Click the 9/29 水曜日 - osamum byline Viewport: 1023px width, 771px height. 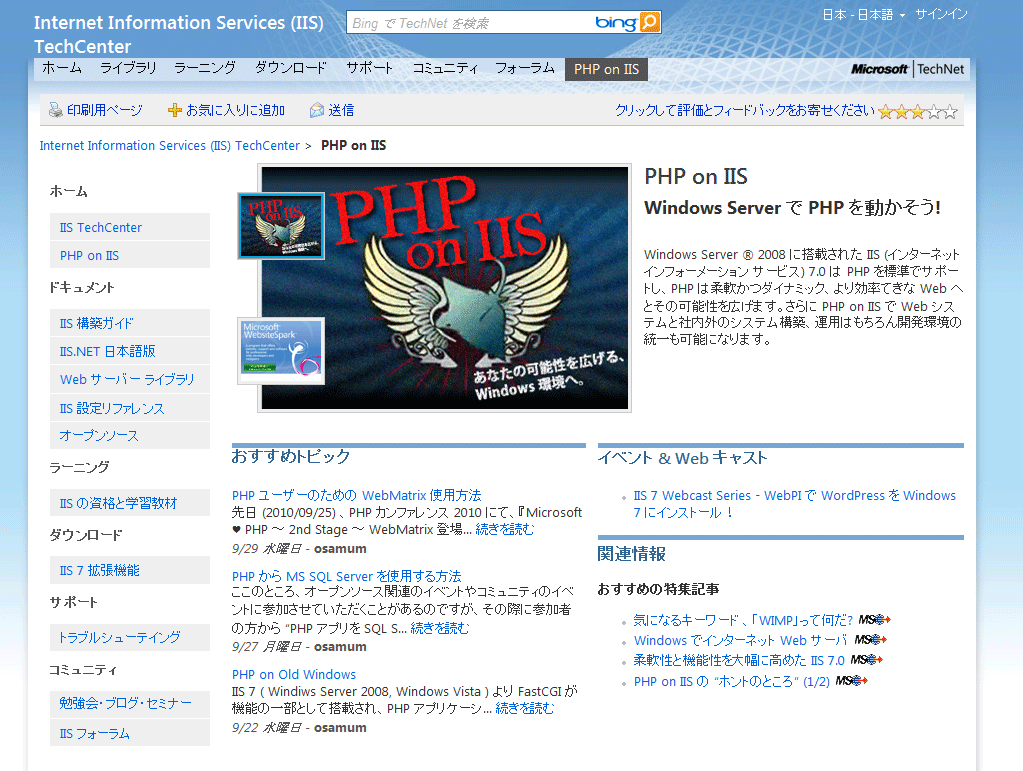299,549
